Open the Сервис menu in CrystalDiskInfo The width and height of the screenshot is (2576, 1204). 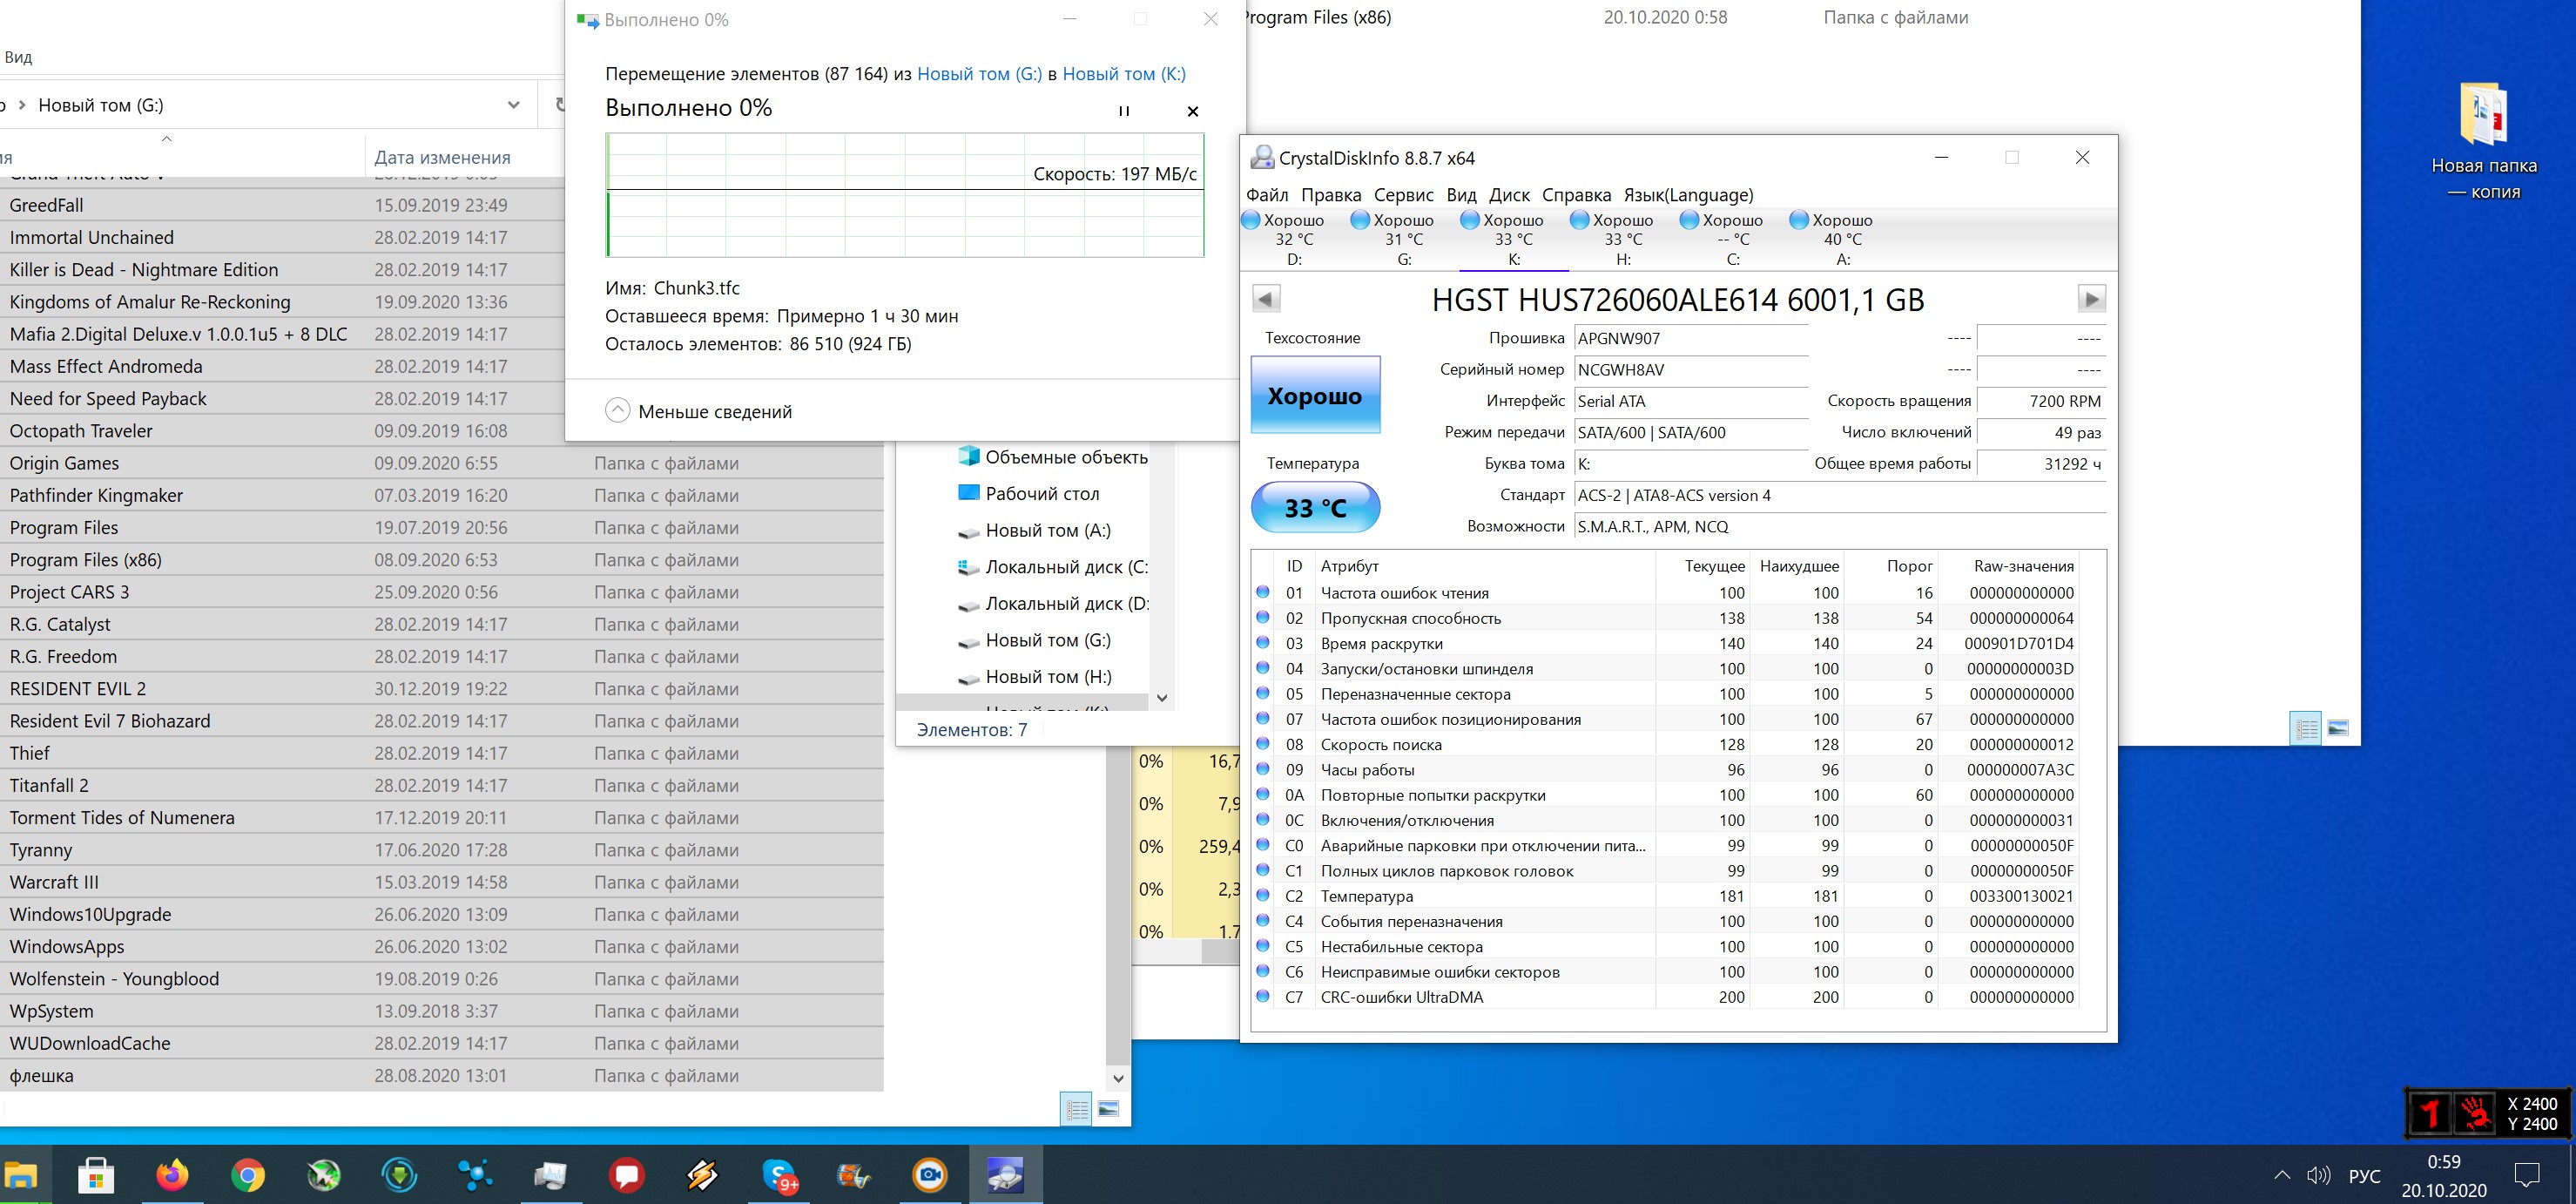pyautogui.click(x=1403, y=195)
